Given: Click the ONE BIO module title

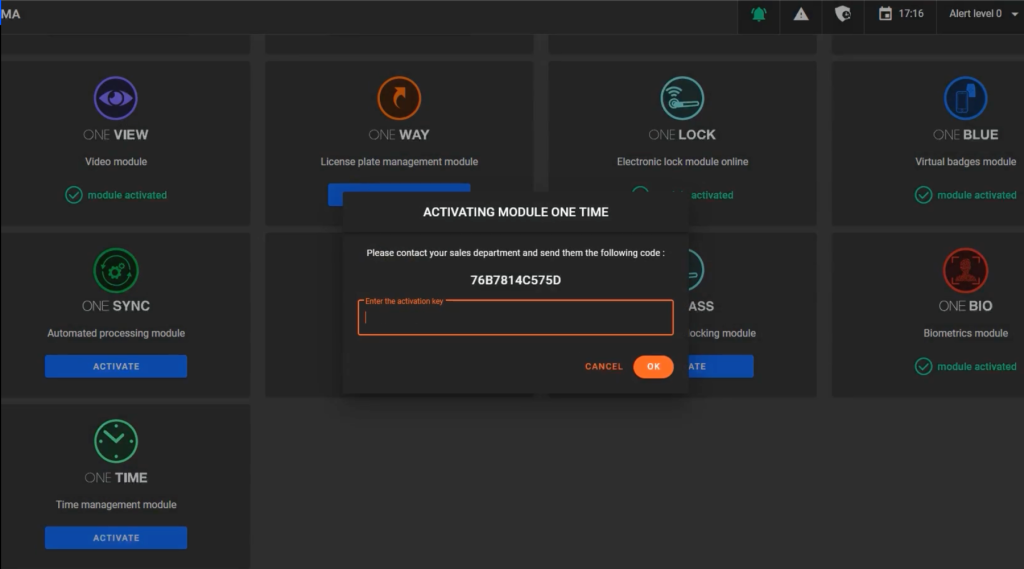Looking at the screenshot, I should 965,306.
